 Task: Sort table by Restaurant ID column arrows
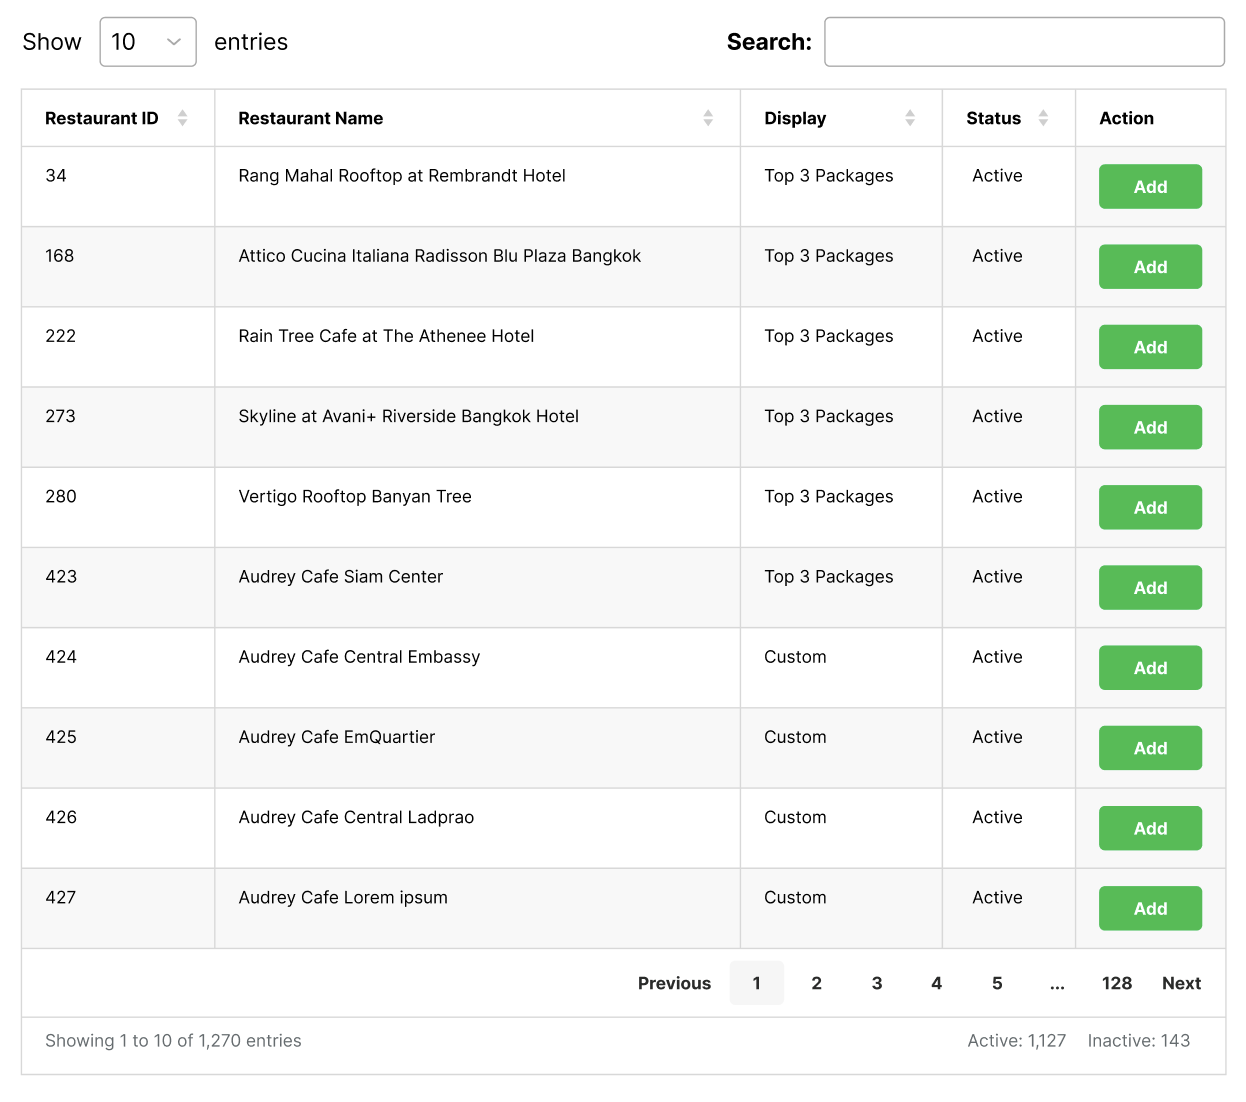pyautogui.click(x=182, y=118)
